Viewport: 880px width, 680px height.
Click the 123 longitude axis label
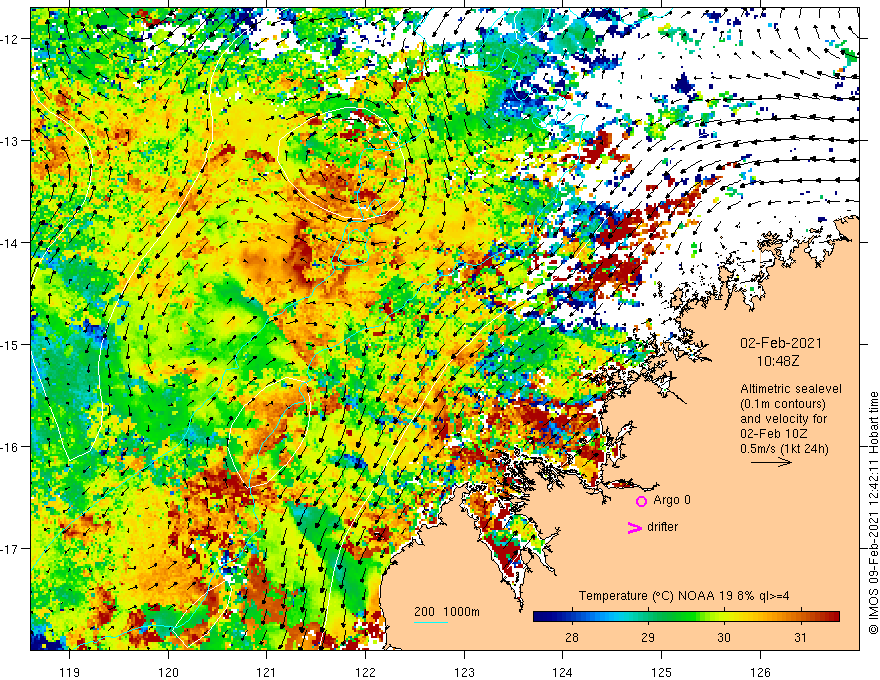tap(464, 672)
